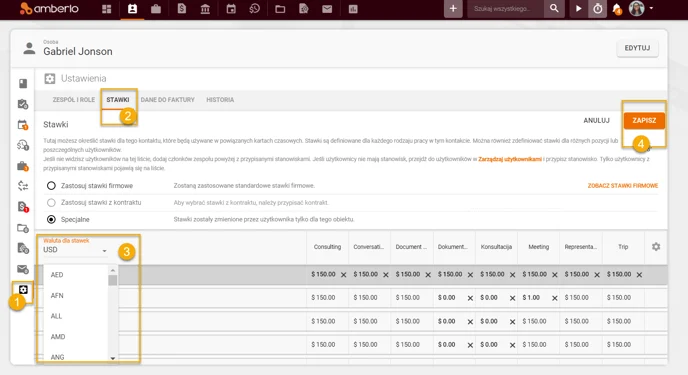The width and height of the screenshot is (688, 375).
Task: Open the Waluta dla stawek USD dropdown
Action: [75, 250]
